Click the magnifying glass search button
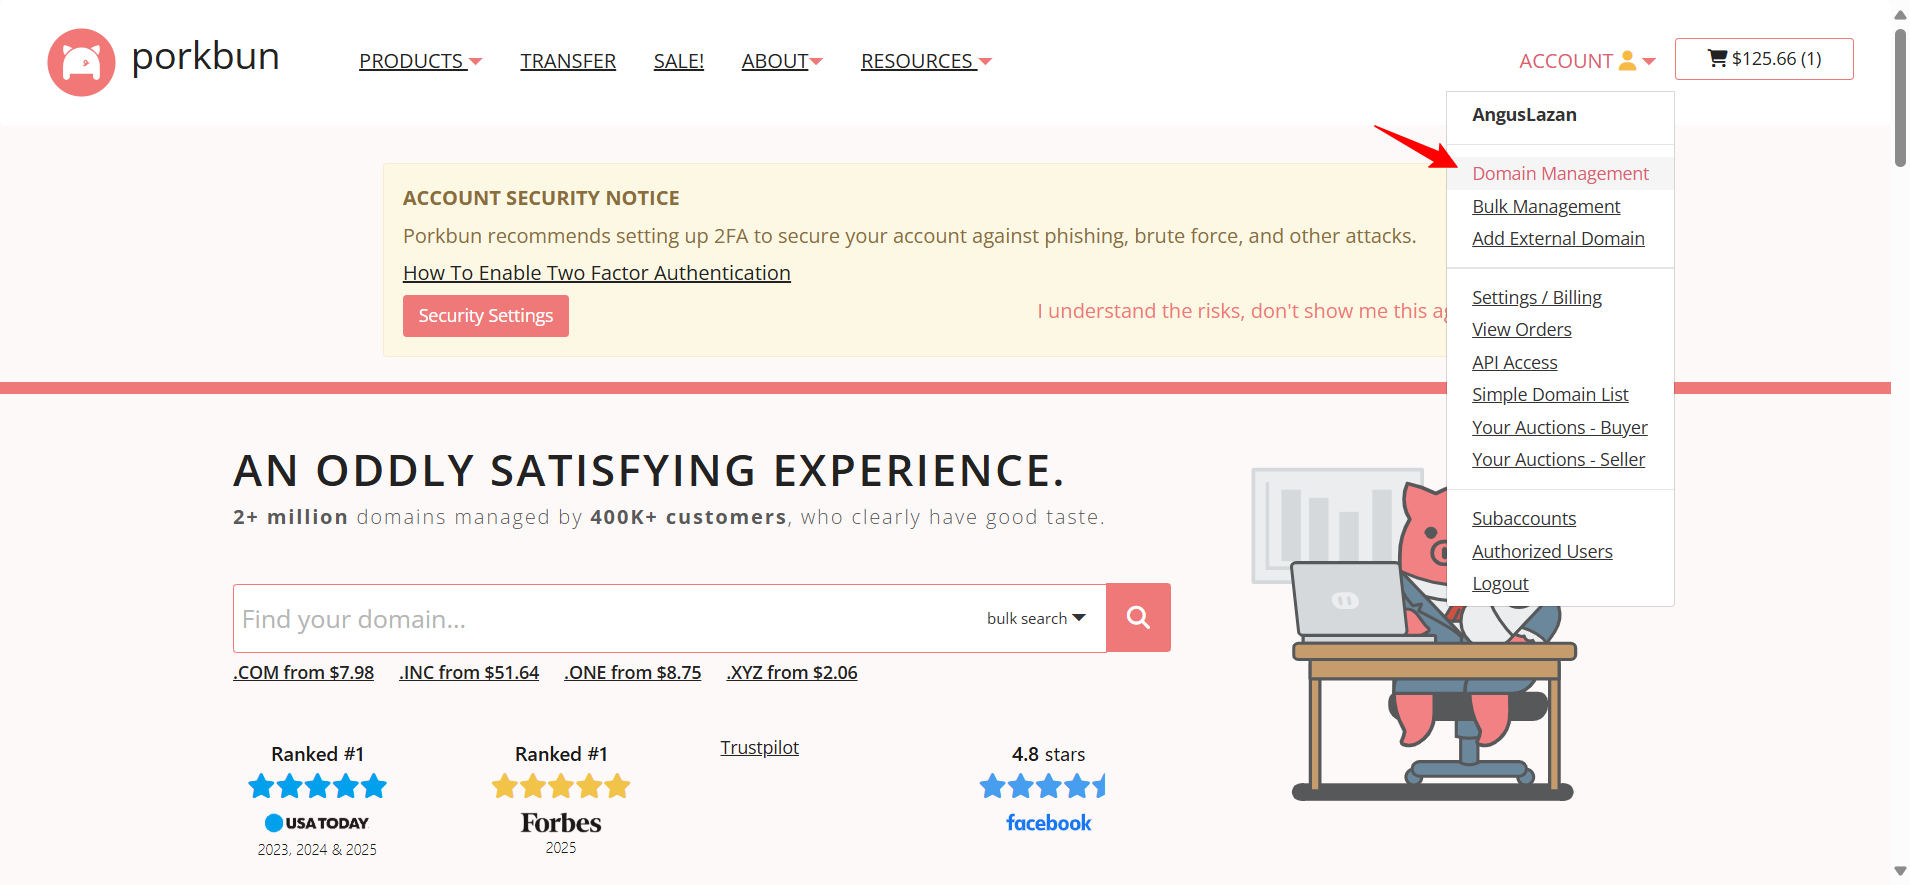This screenshot has width=1910, height=885. (x=1138, y=618)
